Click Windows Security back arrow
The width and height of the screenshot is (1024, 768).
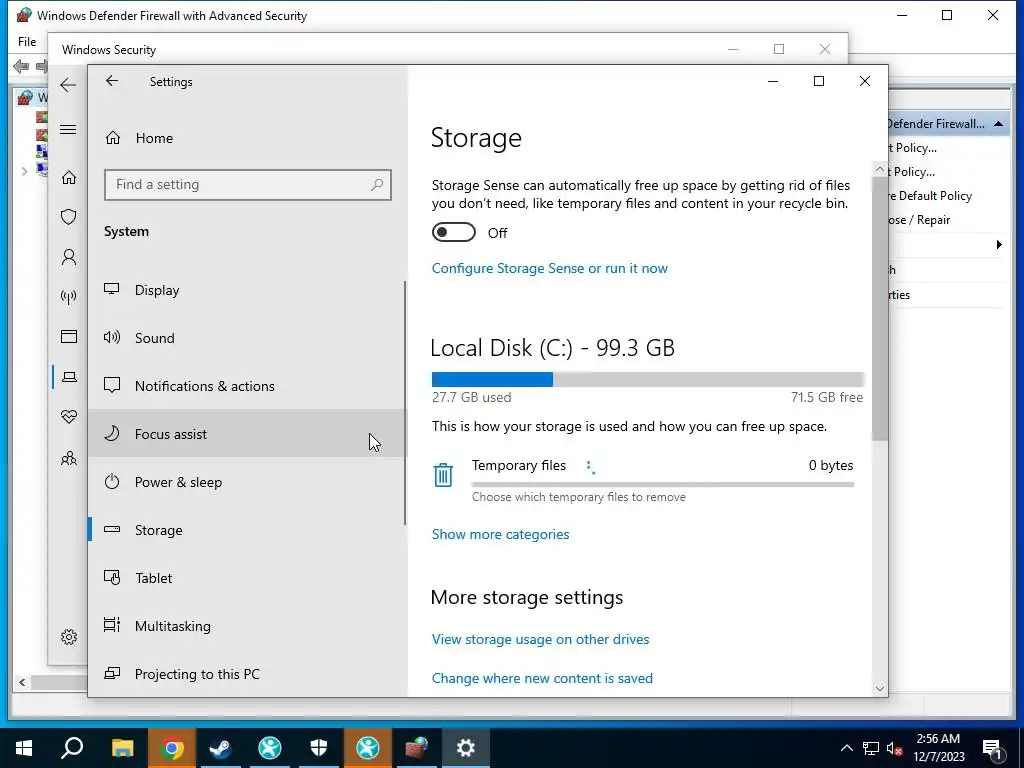coord(68,85)
